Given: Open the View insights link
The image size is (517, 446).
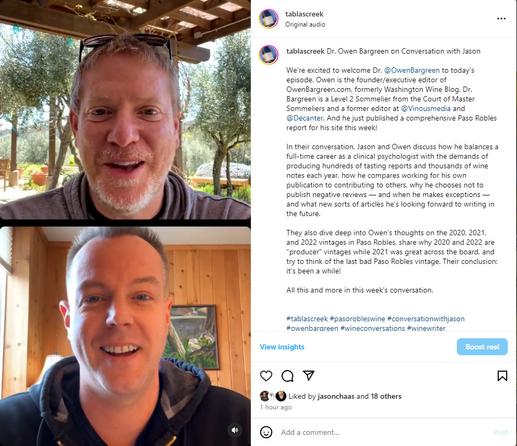Looking at the screenshot, I should [282, 347].
